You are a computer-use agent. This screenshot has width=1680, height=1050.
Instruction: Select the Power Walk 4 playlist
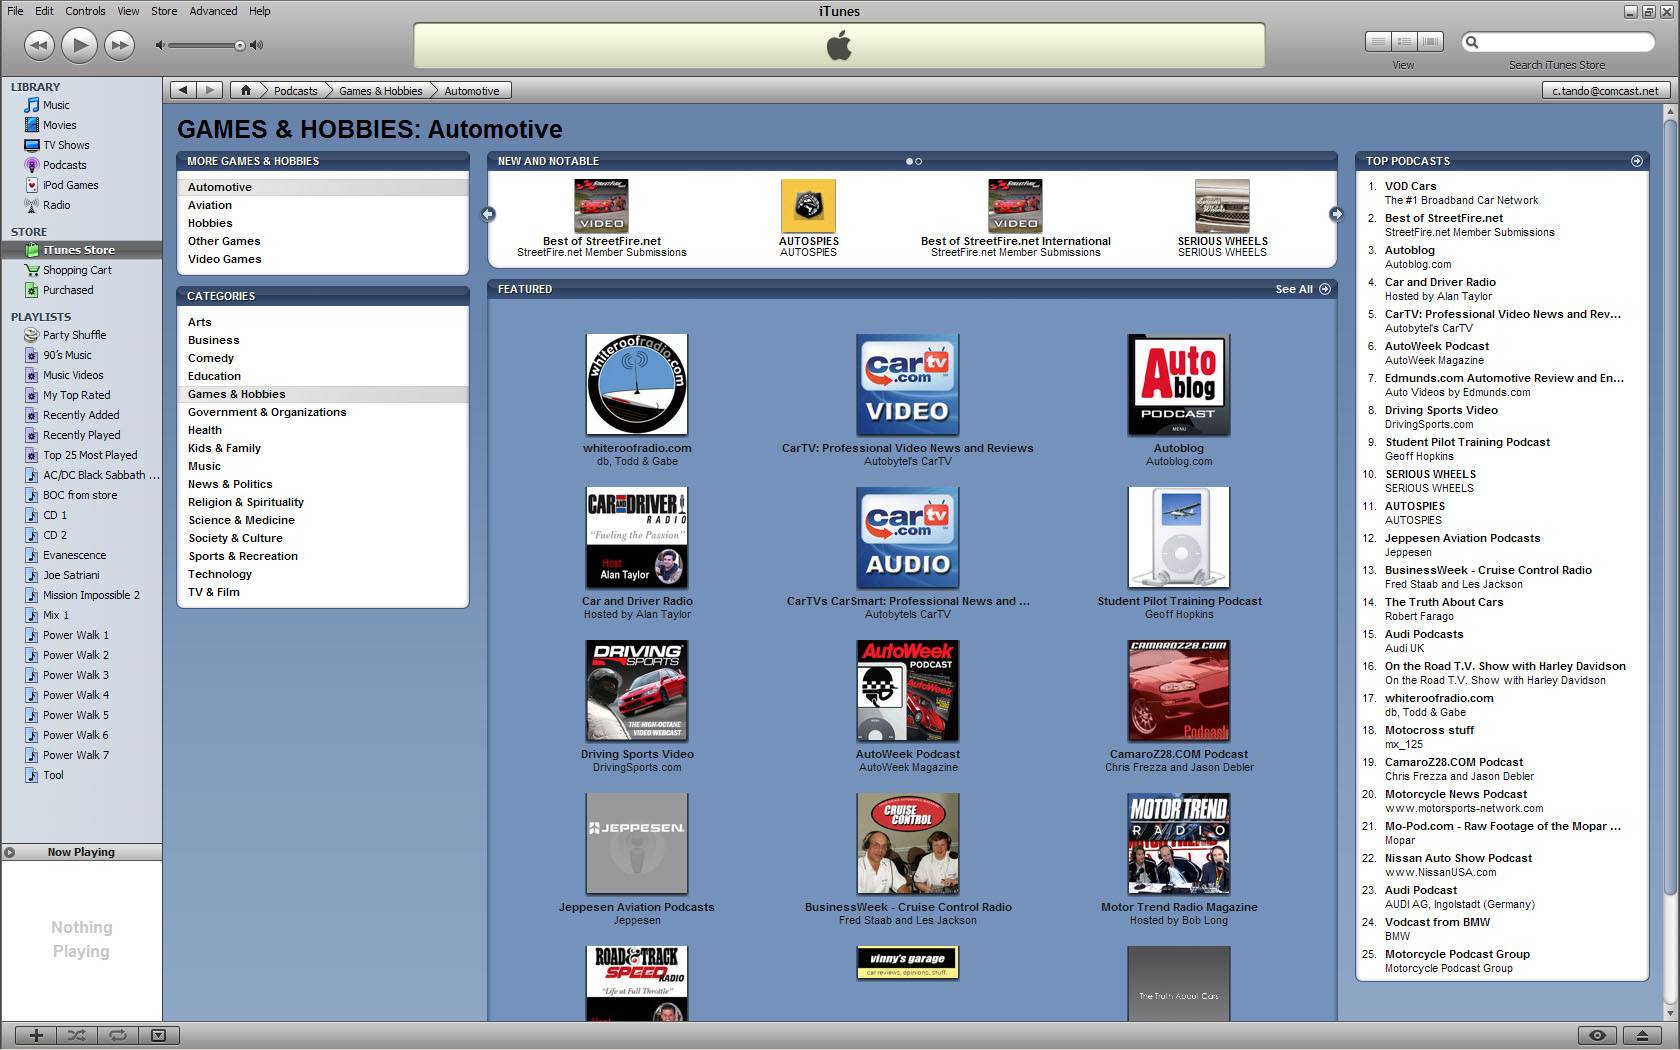coord(76,695)
